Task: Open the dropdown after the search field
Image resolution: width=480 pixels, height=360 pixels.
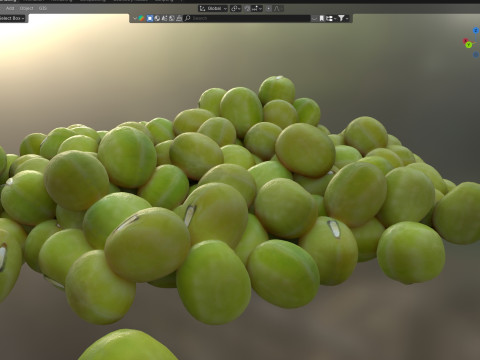Action: (x=314, y=18)
